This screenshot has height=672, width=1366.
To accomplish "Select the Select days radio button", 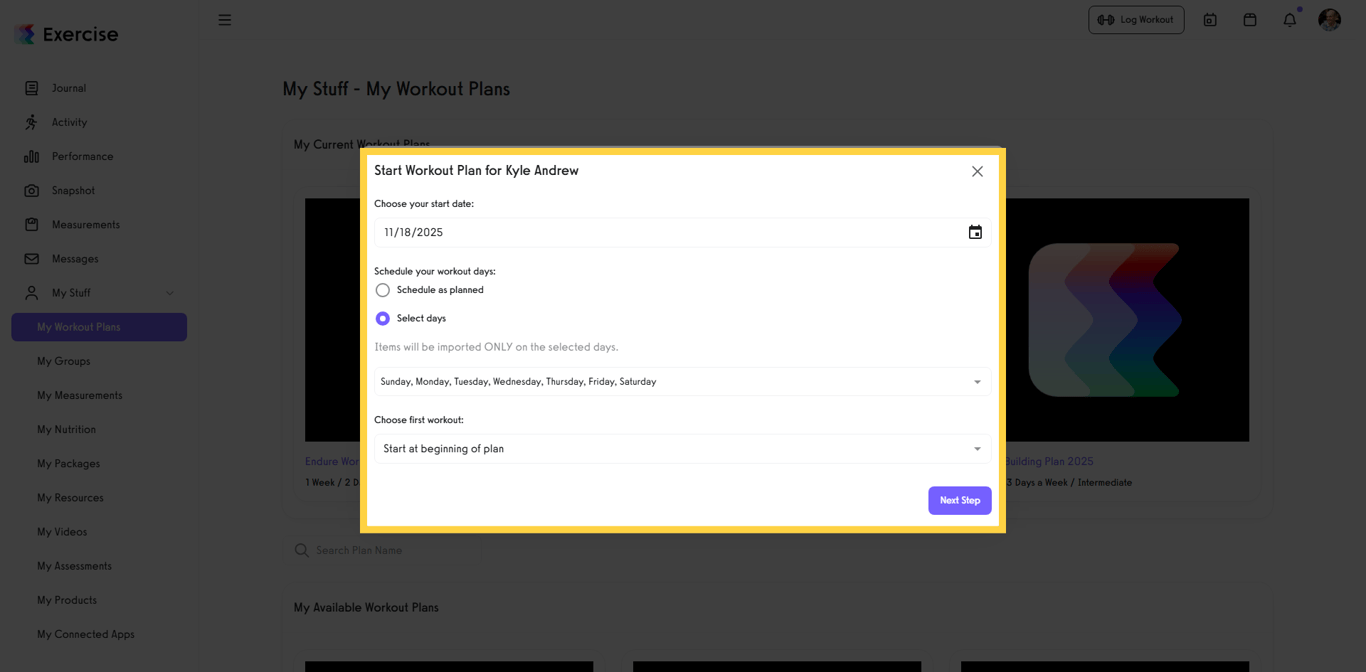I will (383, 318).
